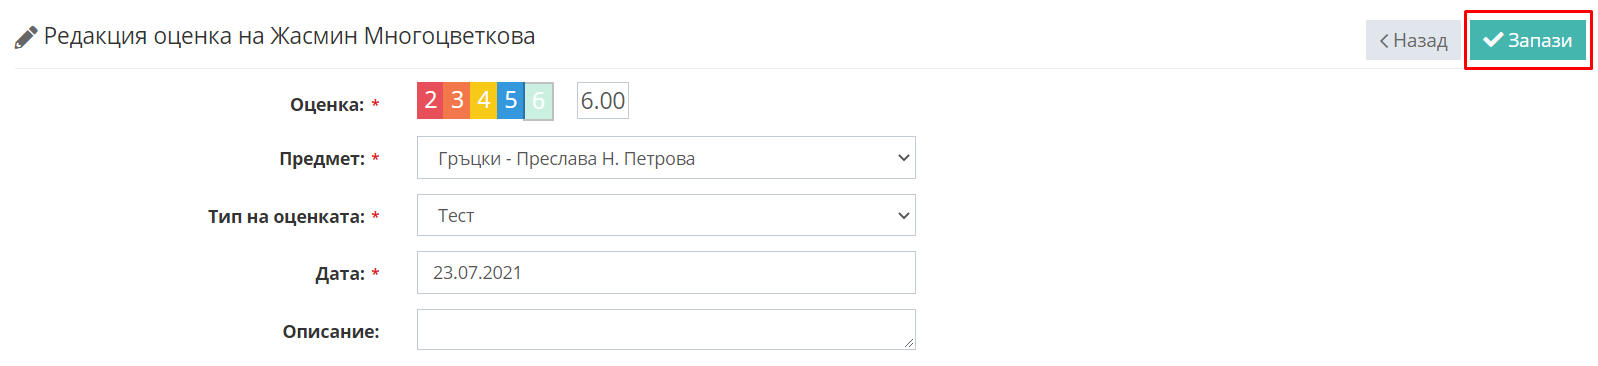1598x366 pixels.
Task: Focus the 6.00 grade value field
Action: 603,101
